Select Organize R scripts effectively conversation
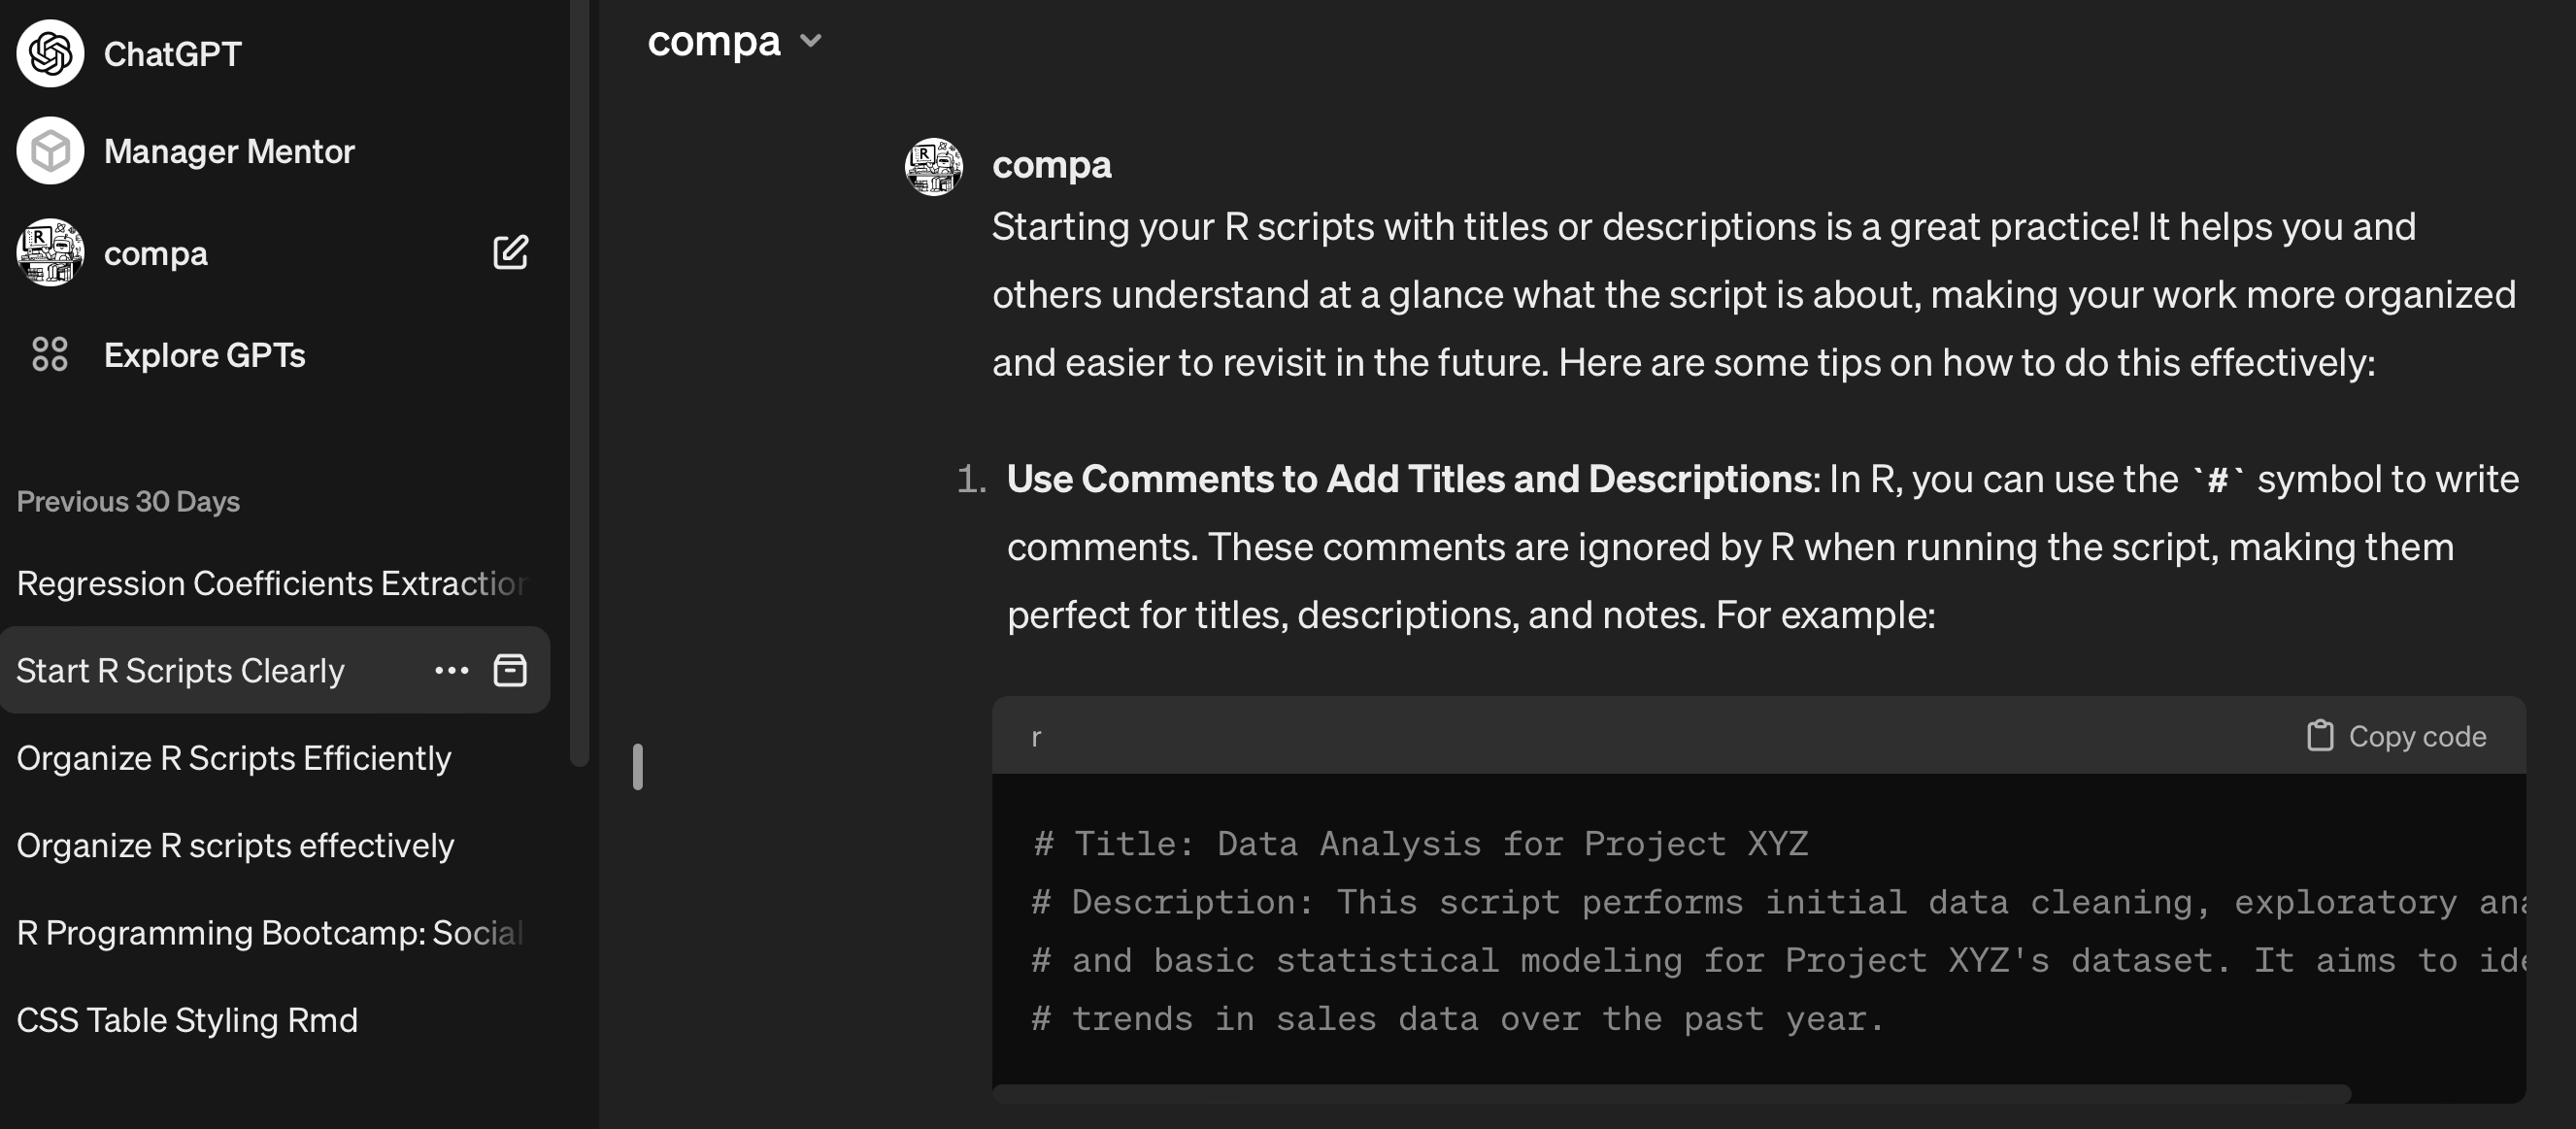 click(x=235, y=846)
